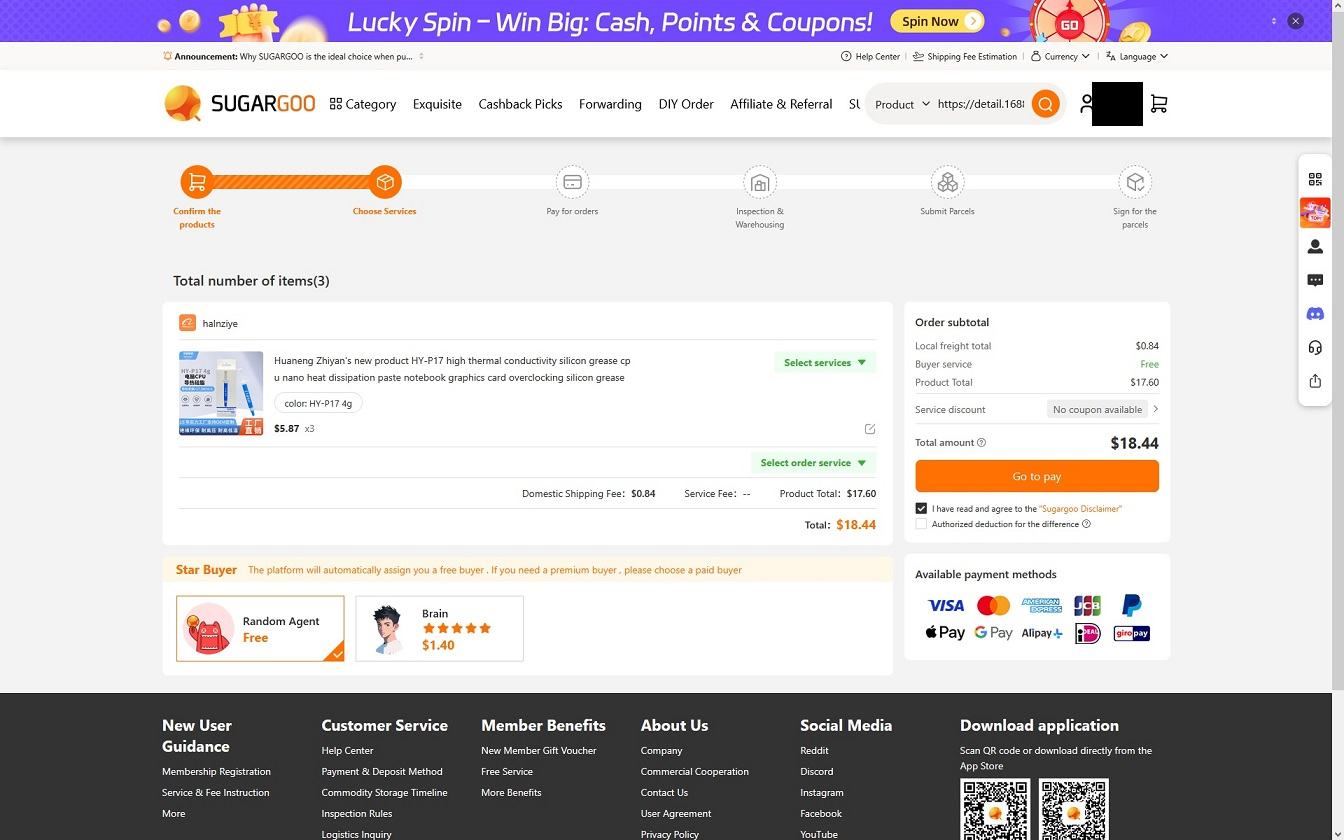Click the Spin Now button

click(937, 21)
